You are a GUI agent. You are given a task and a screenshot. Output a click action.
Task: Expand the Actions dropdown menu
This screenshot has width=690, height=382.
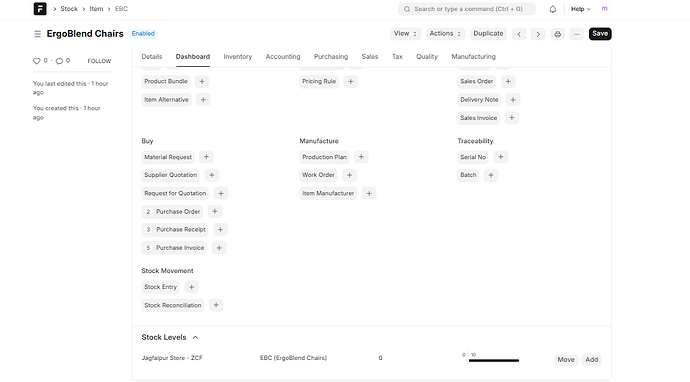(x=445, y=33)
